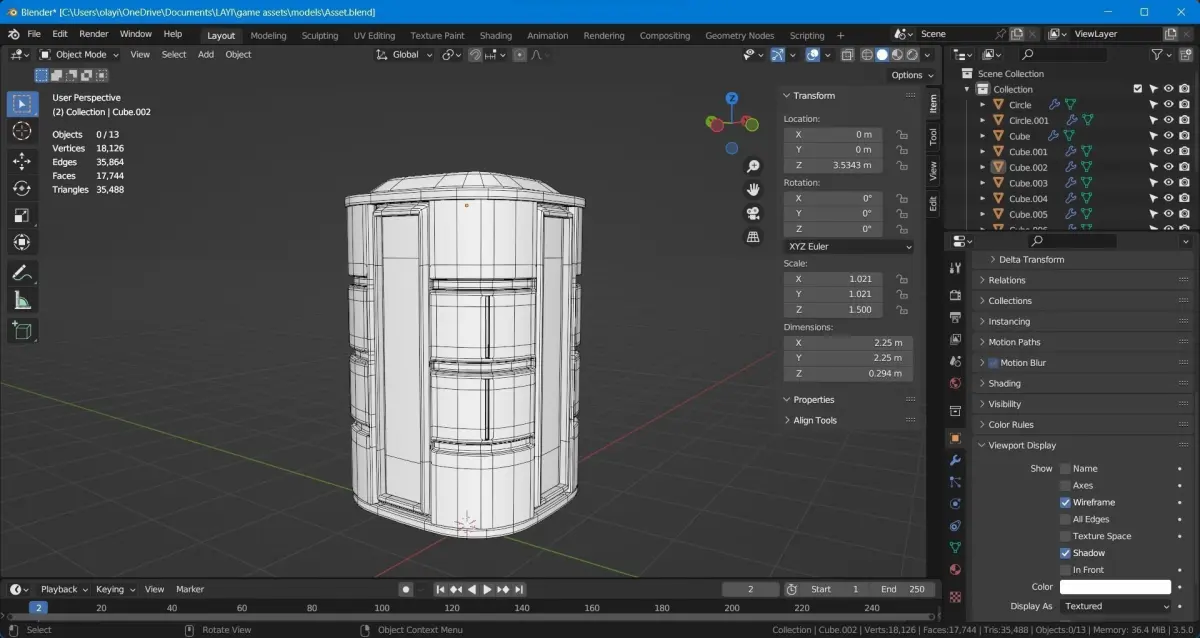Open the File menu
The height and width of the screenshot is (638, 1200).
(34, 34)
